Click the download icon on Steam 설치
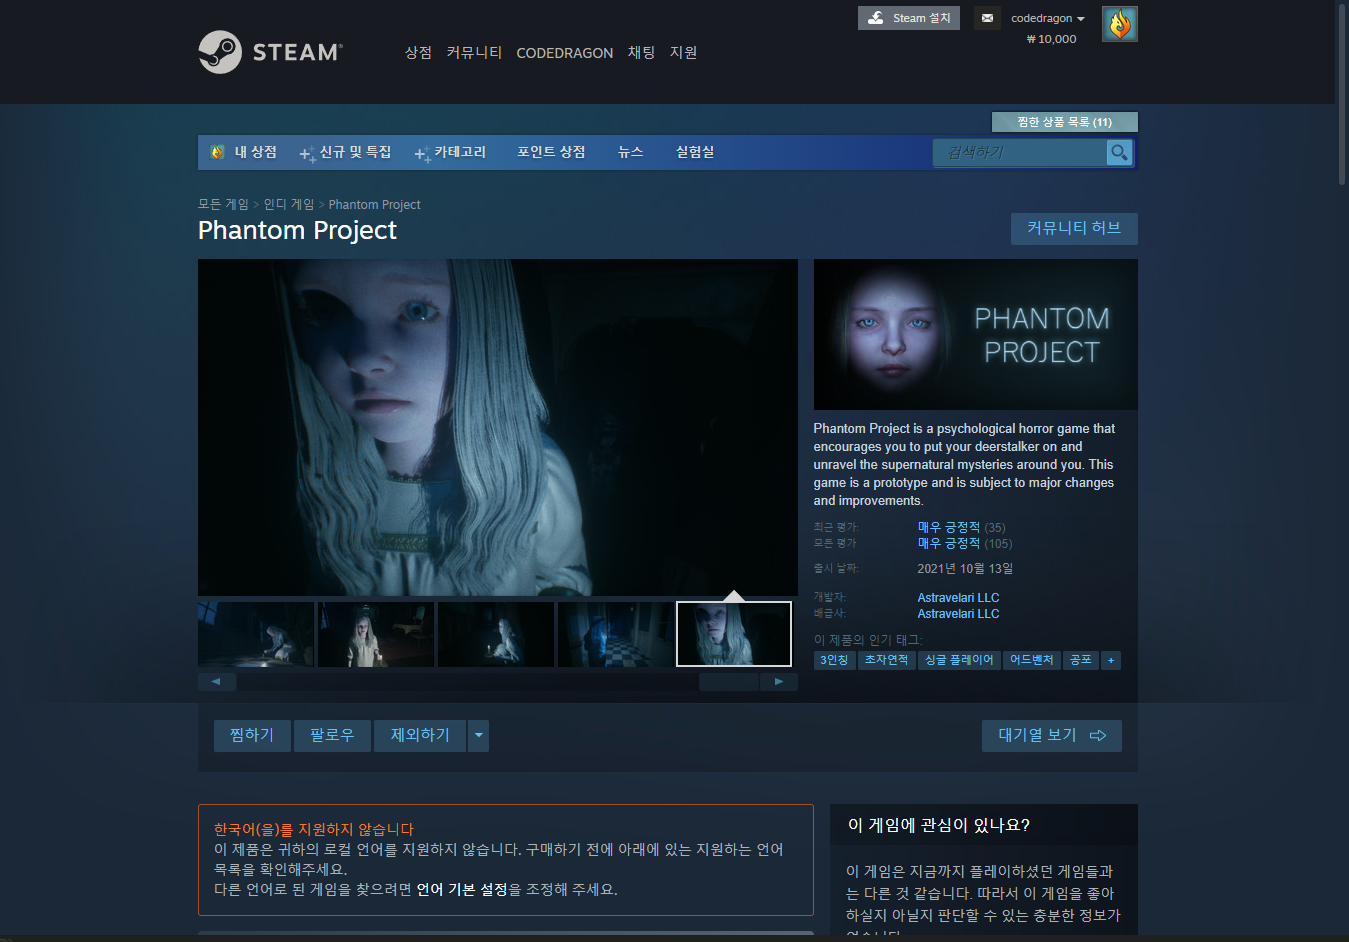The image size is (1349, 942). point(875,18)
